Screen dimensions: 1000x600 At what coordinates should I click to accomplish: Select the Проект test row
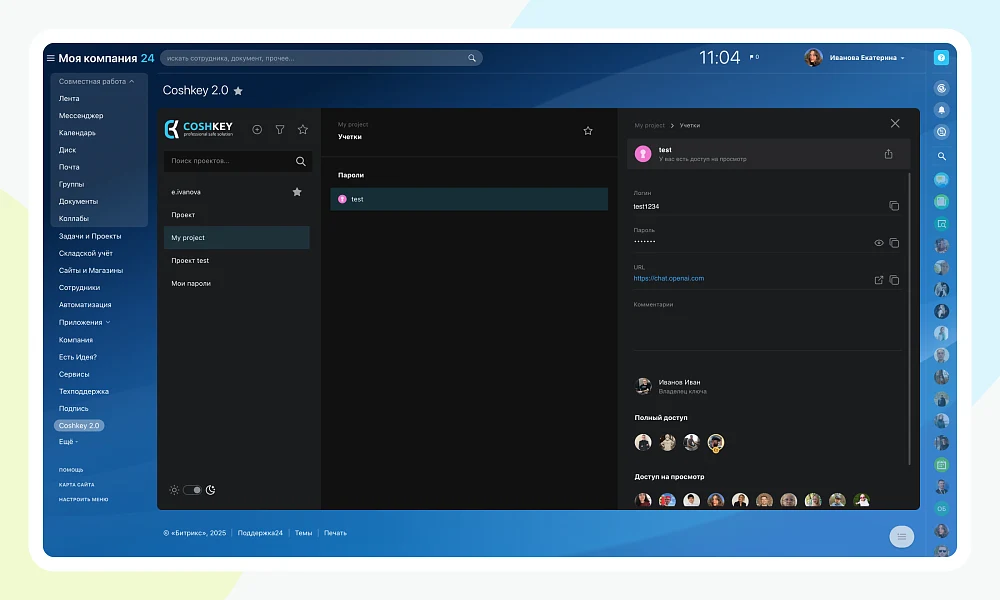(x=237, y=261)
